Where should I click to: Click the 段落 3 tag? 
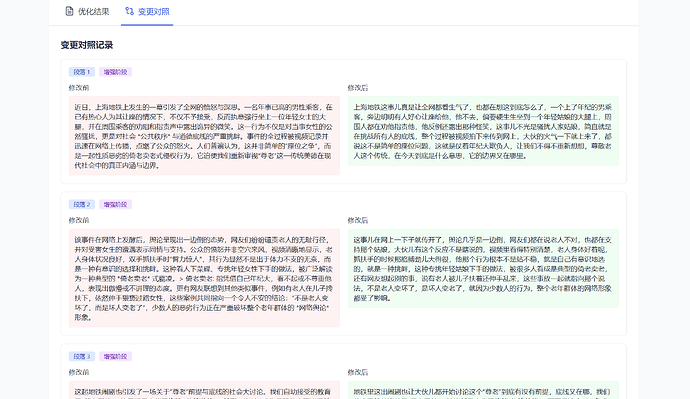coord(82,356)
